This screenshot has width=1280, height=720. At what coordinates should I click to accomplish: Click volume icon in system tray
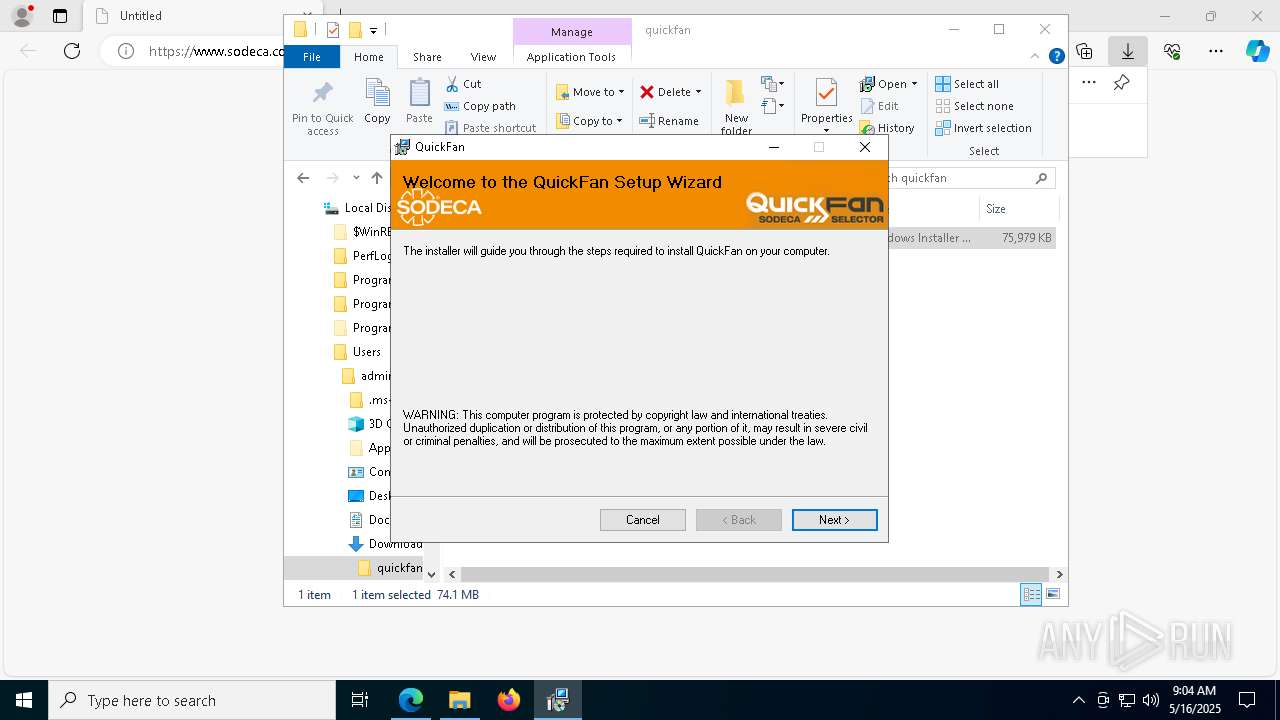tap(1151, 700)
